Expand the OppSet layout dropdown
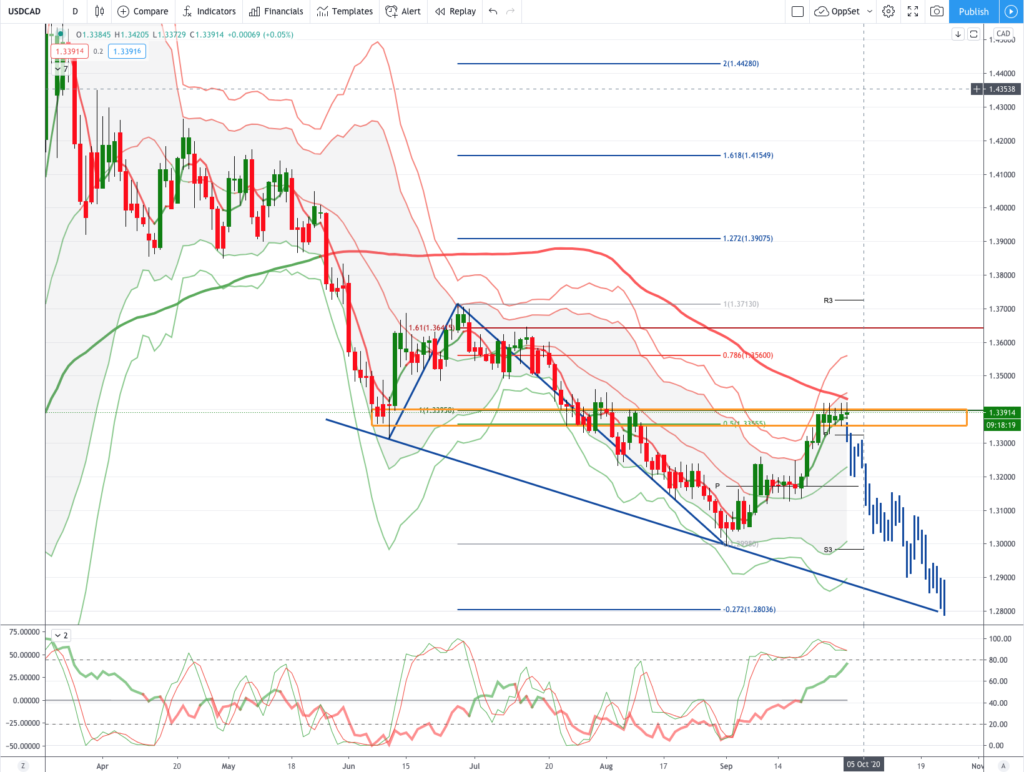The height and width of the screenshot is (772, 1024). point(844,12)
